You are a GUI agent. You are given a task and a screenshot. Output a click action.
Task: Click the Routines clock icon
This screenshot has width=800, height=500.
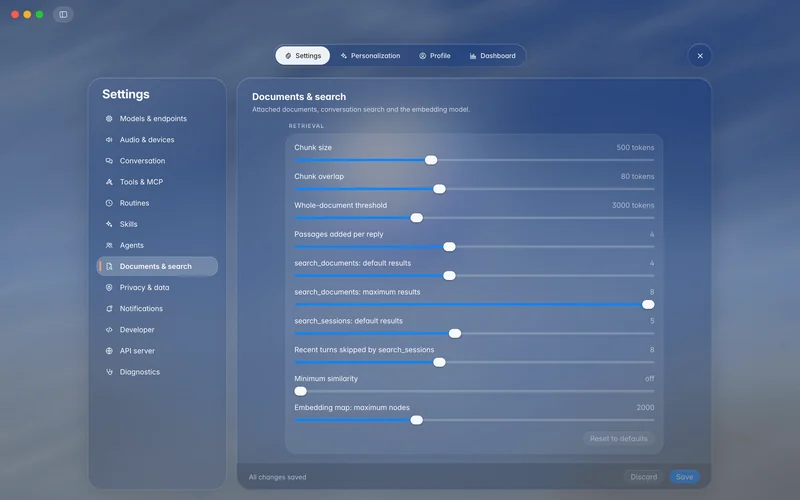pos(109,203)
